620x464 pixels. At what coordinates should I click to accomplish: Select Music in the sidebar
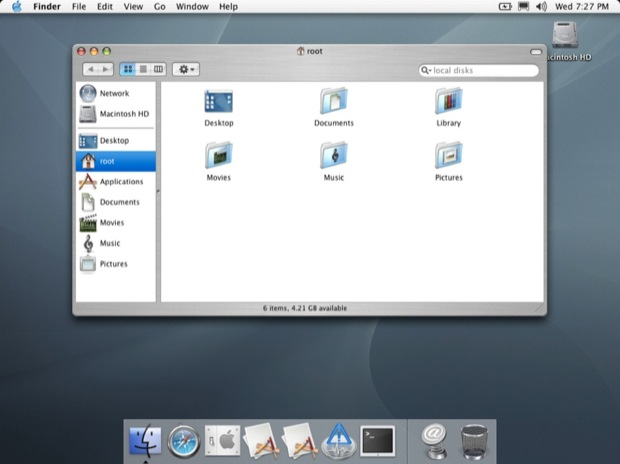tap(116, 243)
